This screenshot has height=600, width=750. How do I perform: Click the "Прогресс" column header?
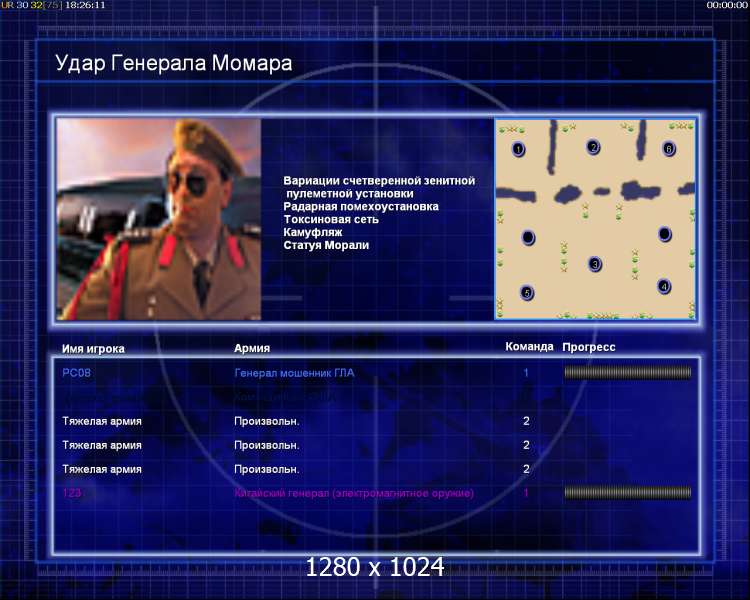coord(589,347)
